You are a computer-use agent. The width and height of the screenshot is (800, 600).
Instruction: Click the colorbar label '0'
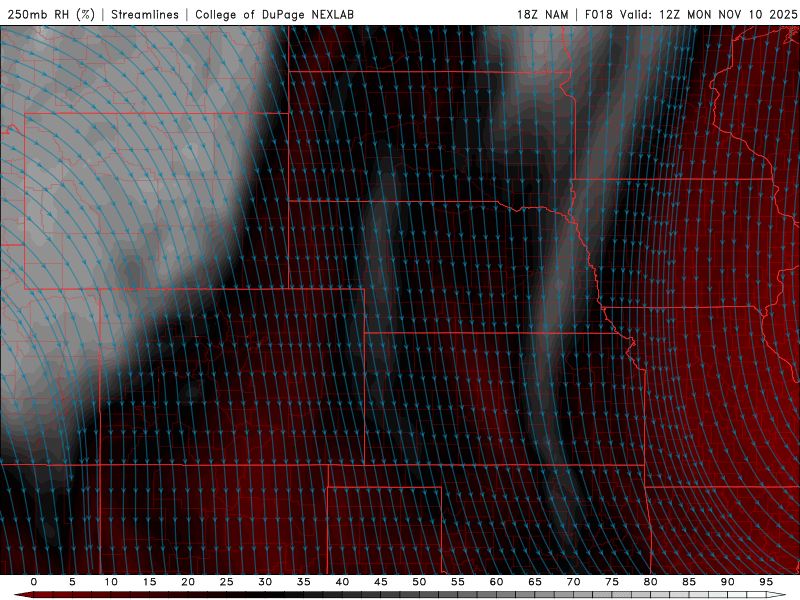tap(34, 582)
